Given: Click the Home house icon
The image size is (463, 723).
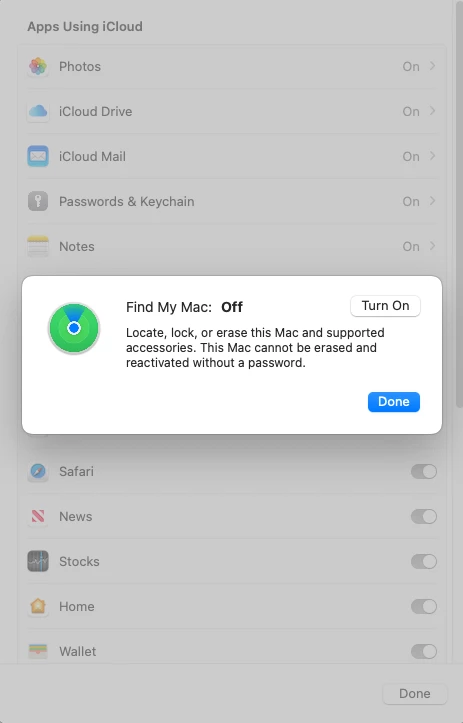Looking at the screenshot, I should [x=38, y=606].
